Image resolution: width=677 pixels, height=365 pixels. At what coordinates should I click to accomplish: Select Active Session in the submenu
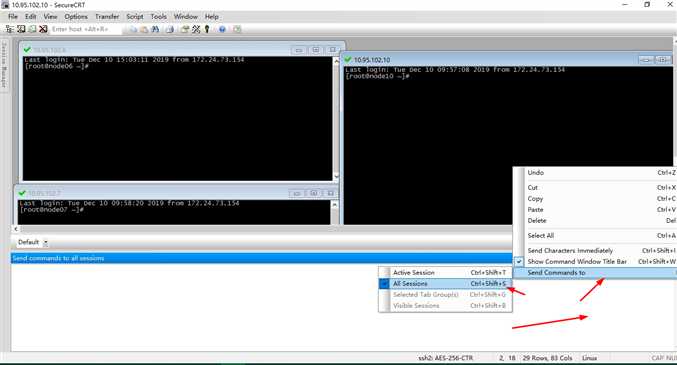click(445, 273)
